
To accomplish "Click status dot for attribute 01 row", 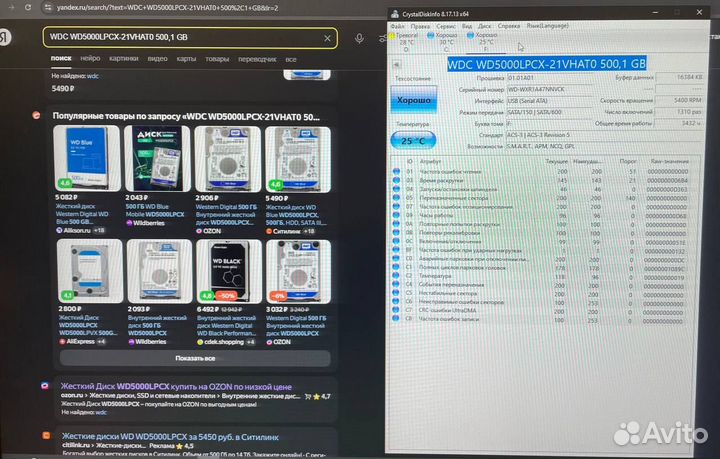I will click(x=396, y=171).
